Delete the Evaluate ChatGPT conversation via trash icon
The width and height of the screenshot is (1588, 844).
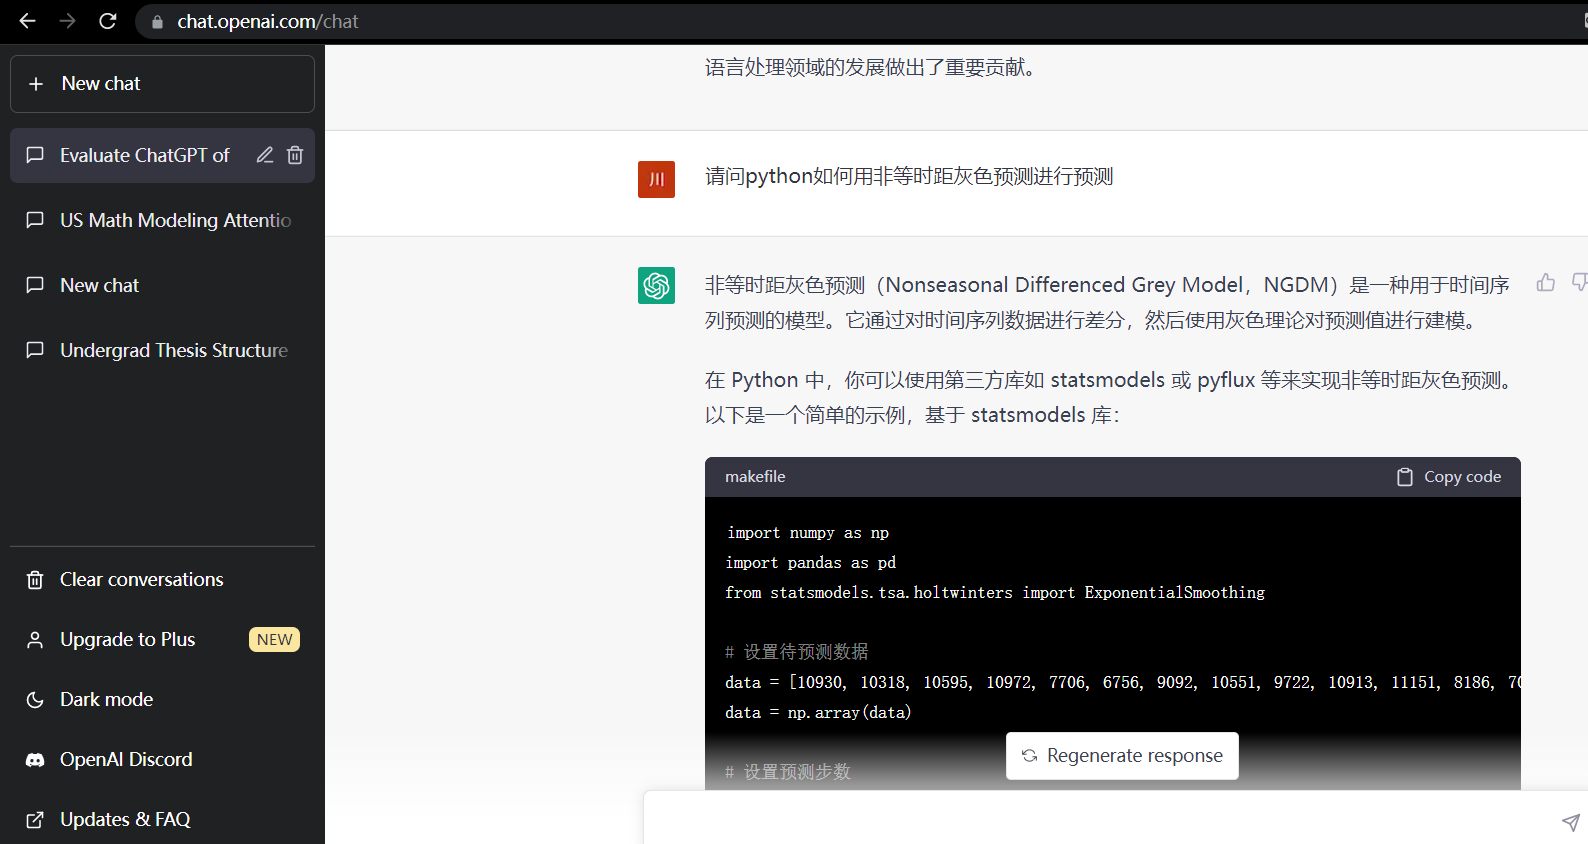[295, 155]
